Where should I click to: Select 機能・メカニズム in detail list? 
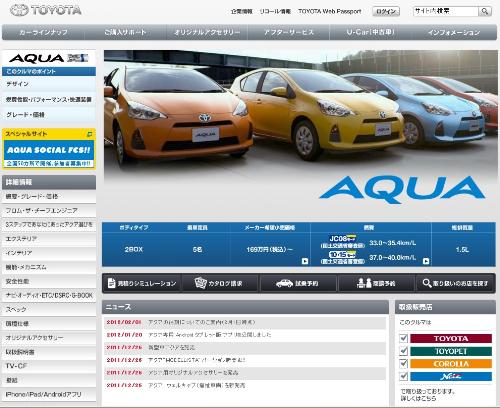point(49,267)
